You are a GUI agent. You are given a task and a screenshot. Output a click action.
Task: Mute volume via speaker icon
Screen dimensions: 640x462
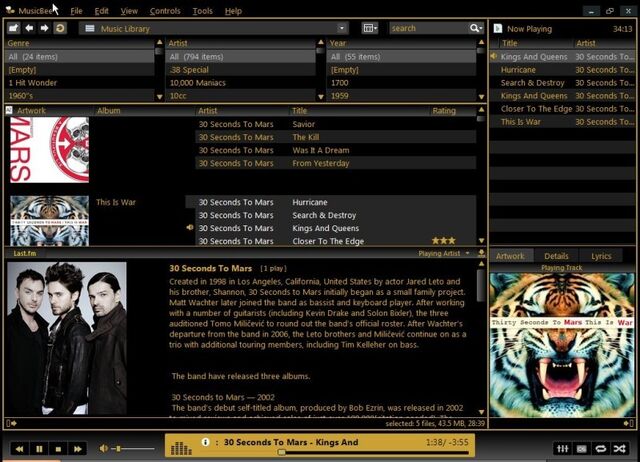tap(104, 449)
